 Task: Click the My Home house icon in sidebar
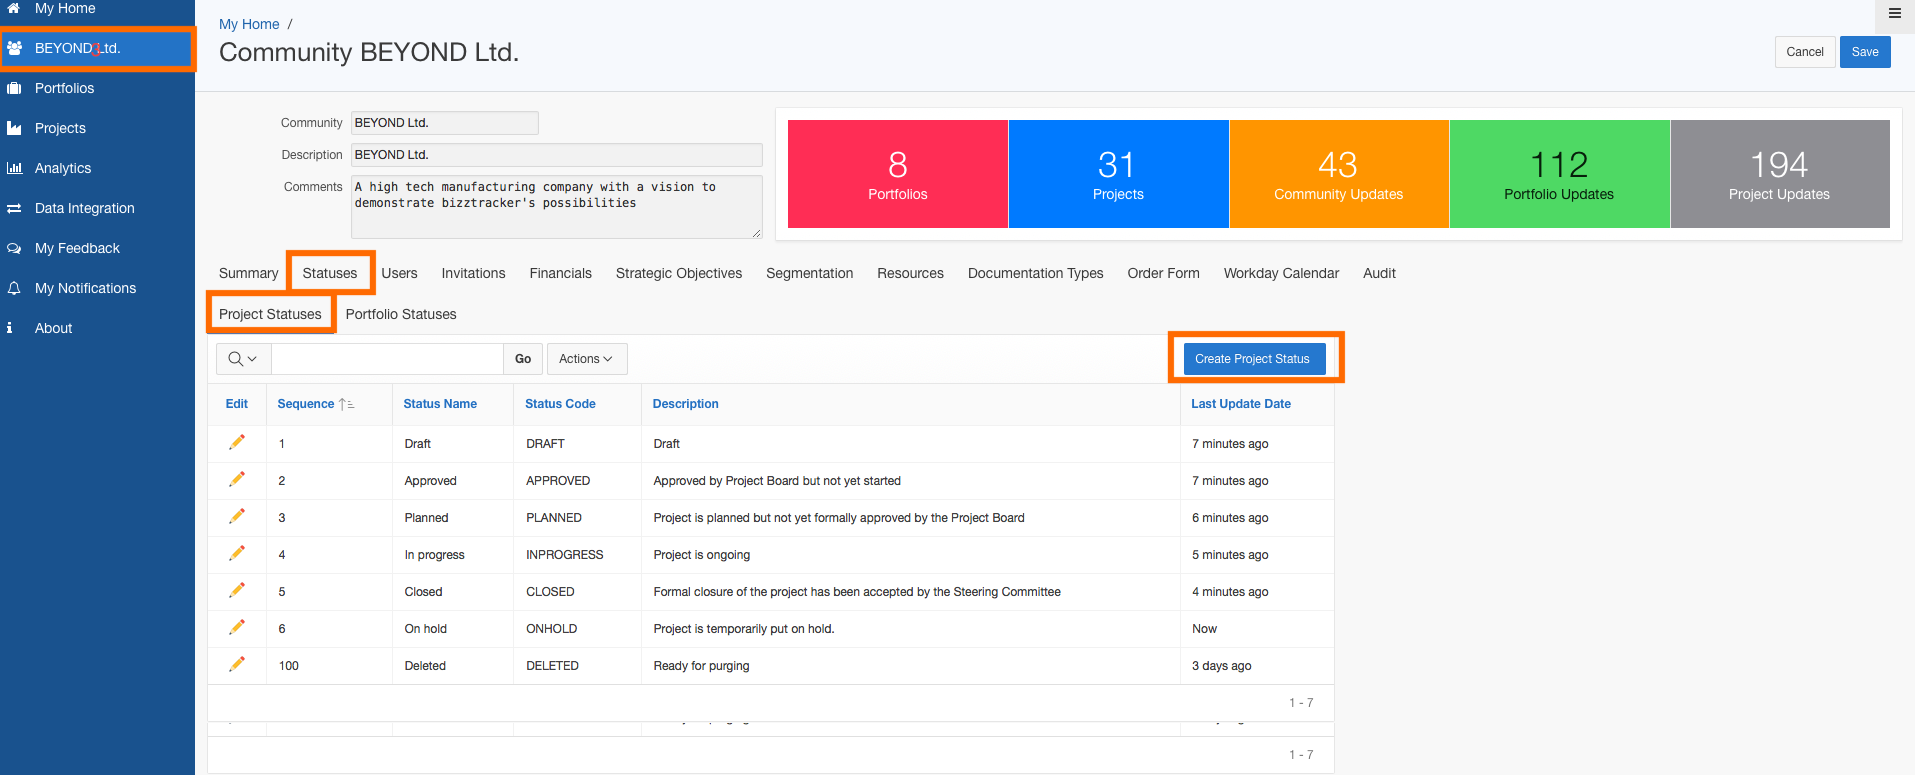pyautogui.click(x=14, y=8)
